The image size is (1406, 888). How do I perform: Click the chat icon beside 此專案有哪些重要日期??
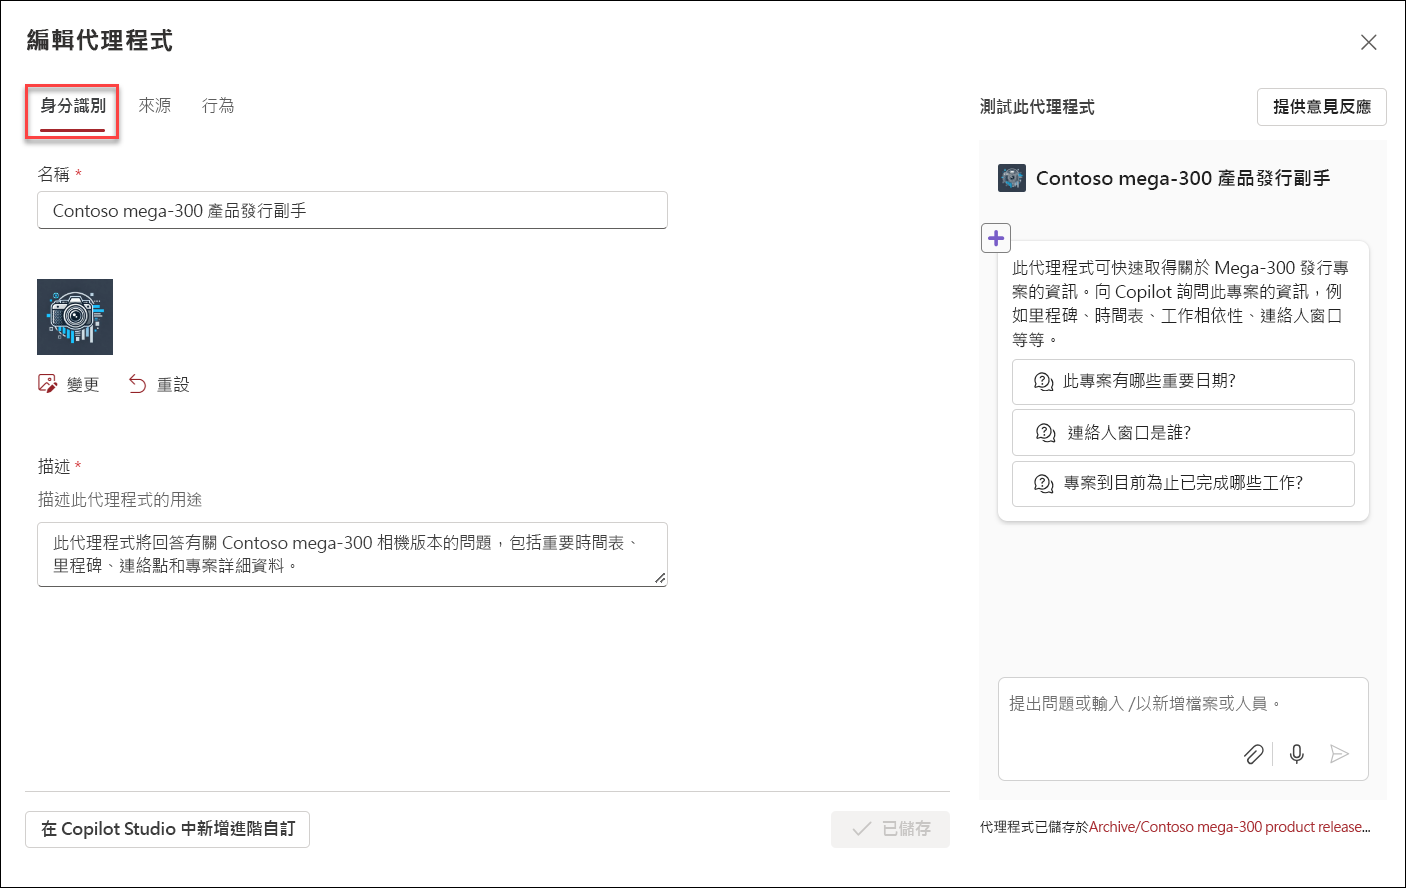(1043, 382)
